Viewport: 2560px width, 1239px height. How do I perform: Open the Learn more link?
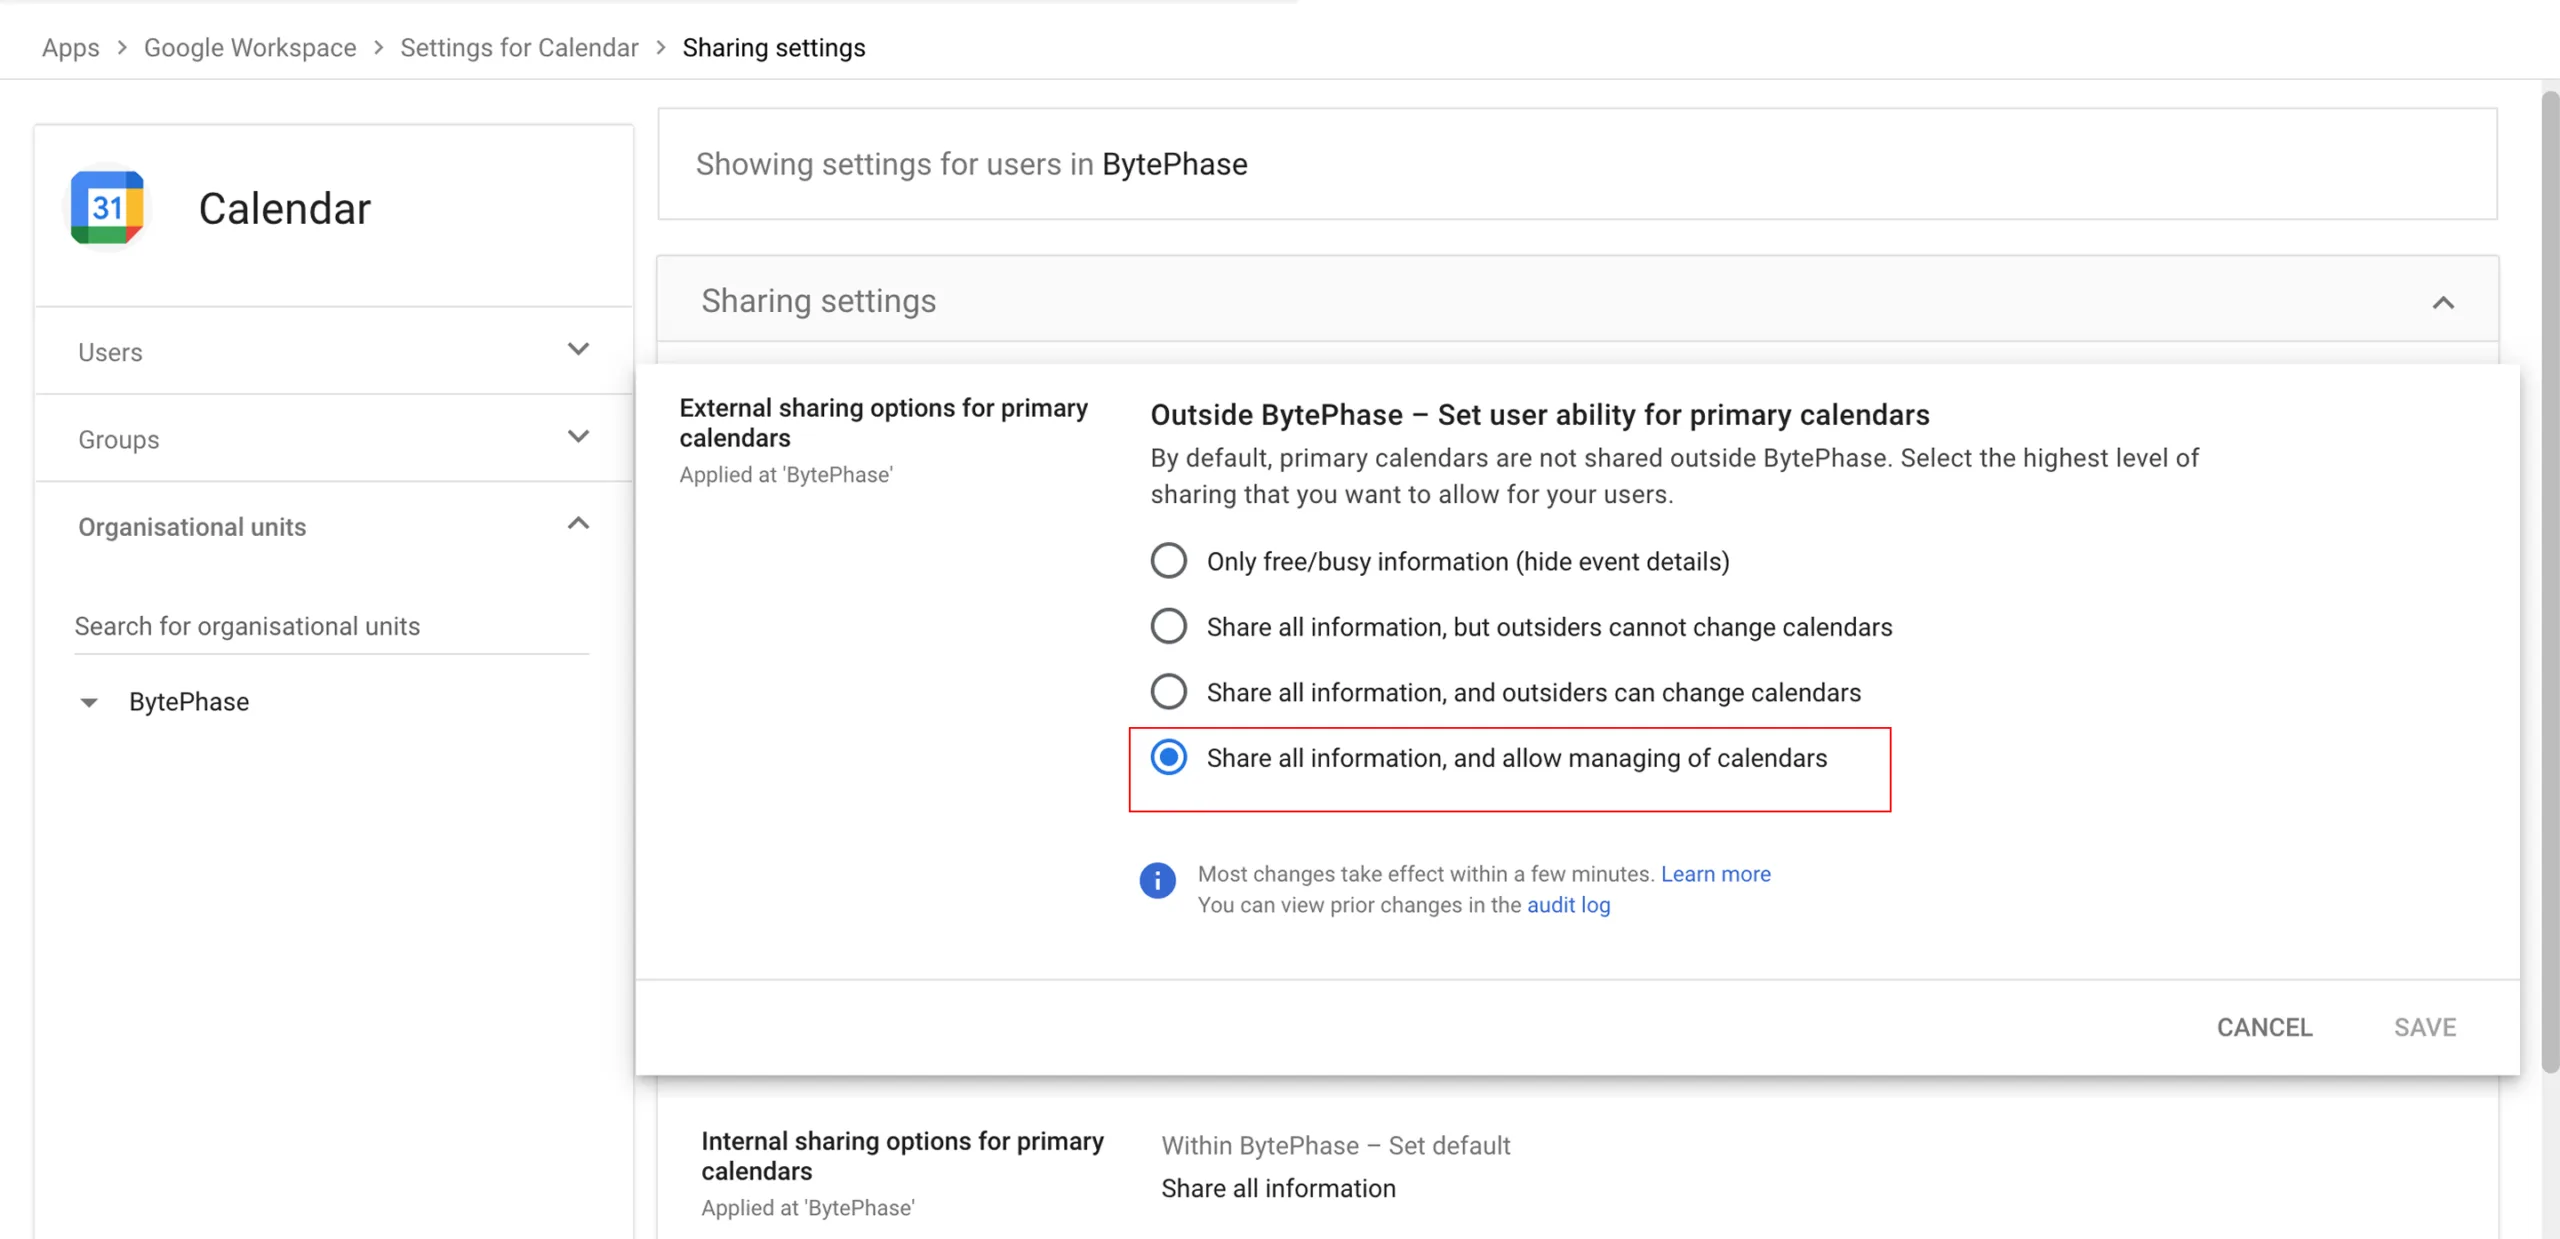click(x=1714, y=873)
